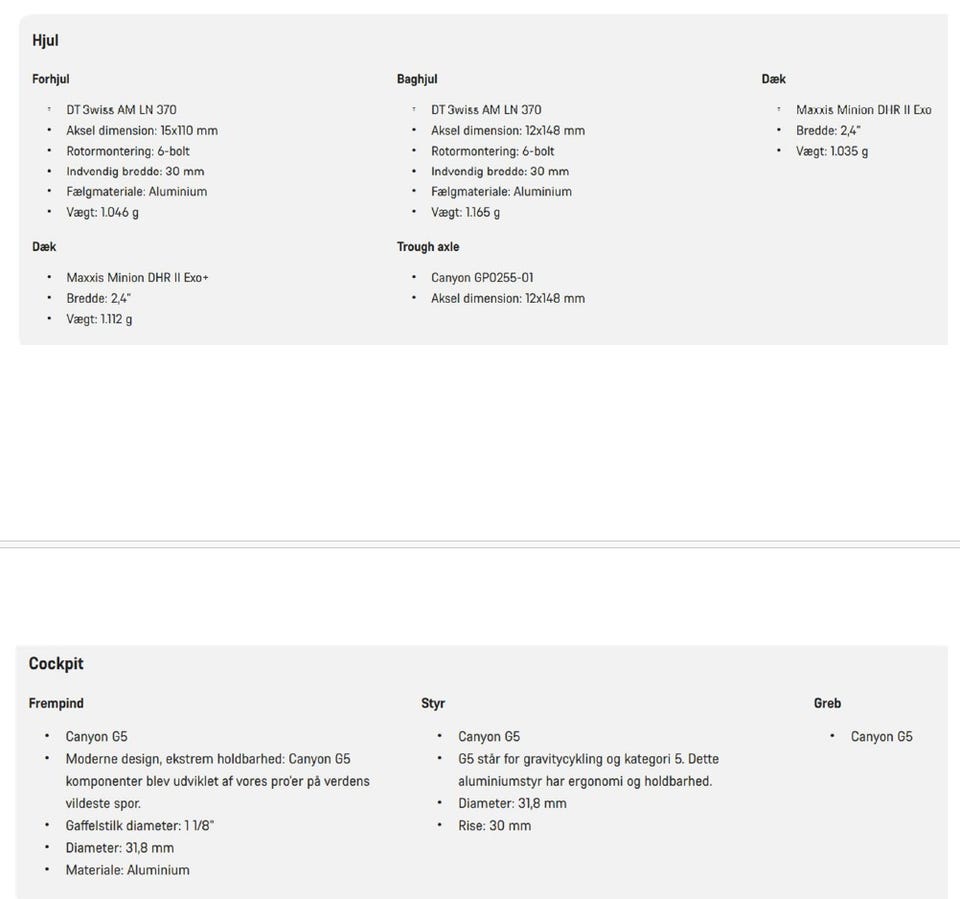
Task: Click the Rise: 30 mm entry
Action: click(495, 826)
